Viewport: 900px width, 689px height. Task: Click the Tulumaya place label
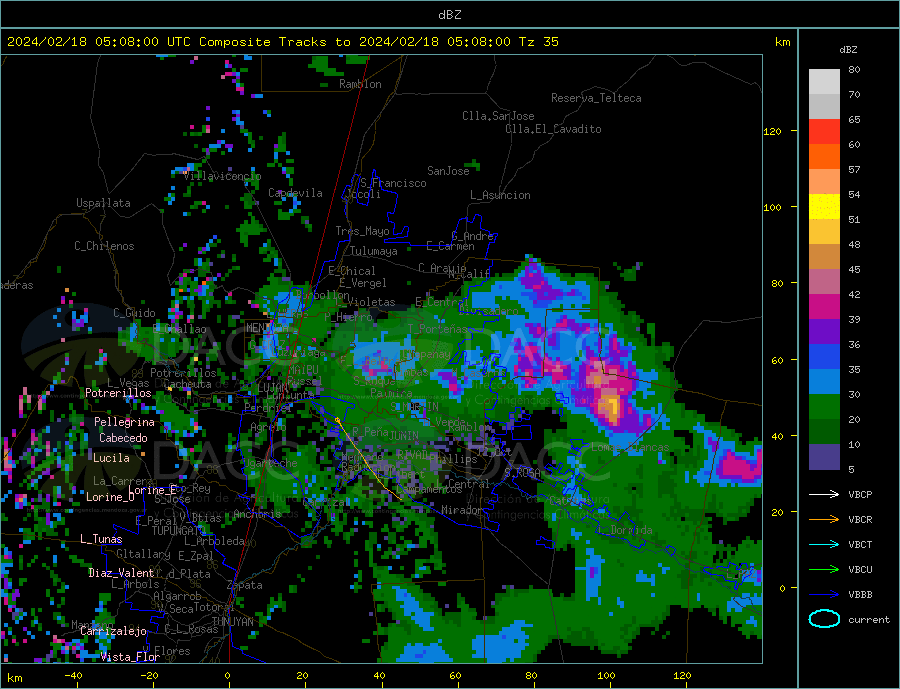[374, 251]
